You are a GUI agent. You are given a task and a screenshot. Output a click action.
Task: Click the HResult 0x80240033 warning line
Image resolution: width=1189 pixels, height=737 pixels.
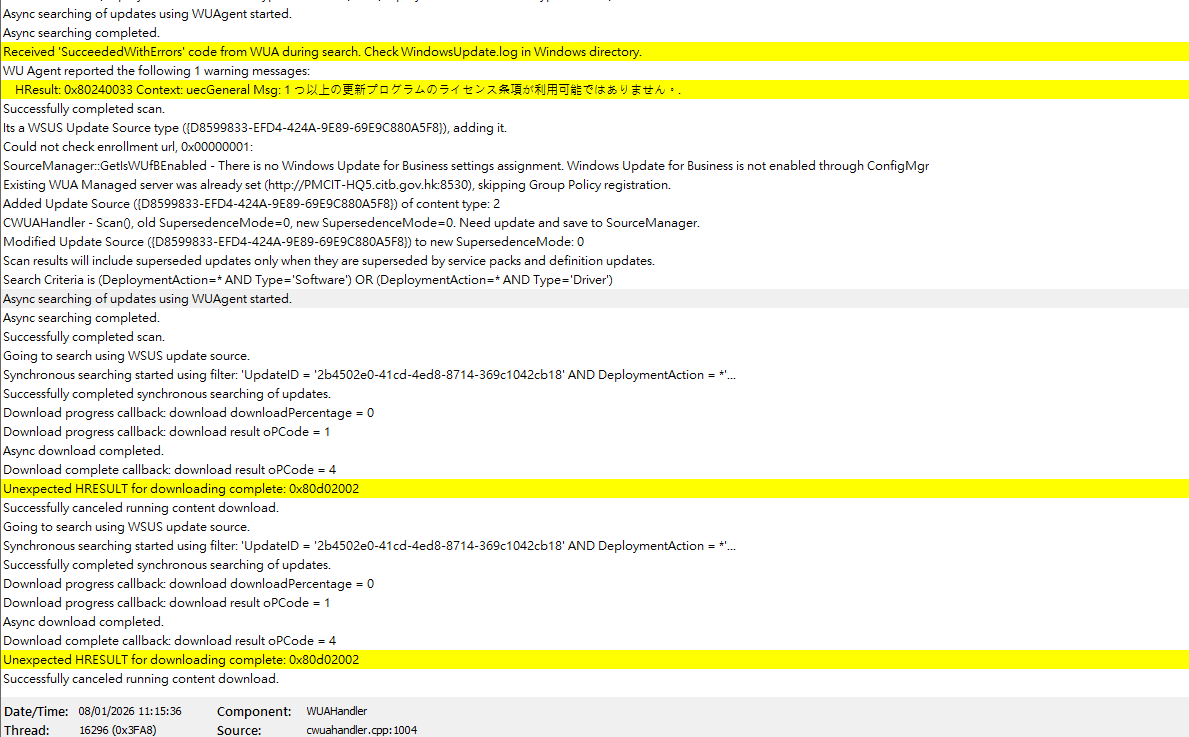594,89
